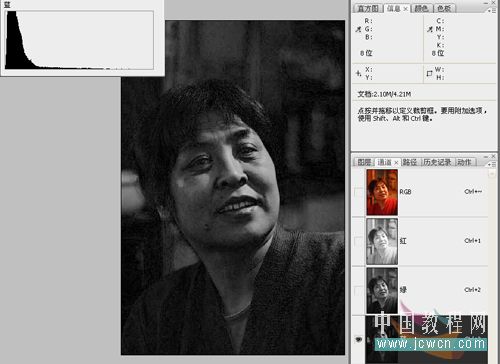The image size is (500, 364).
Task: Click the Channels panel scrollbar up arrow
Action: (x=492, y=173)
